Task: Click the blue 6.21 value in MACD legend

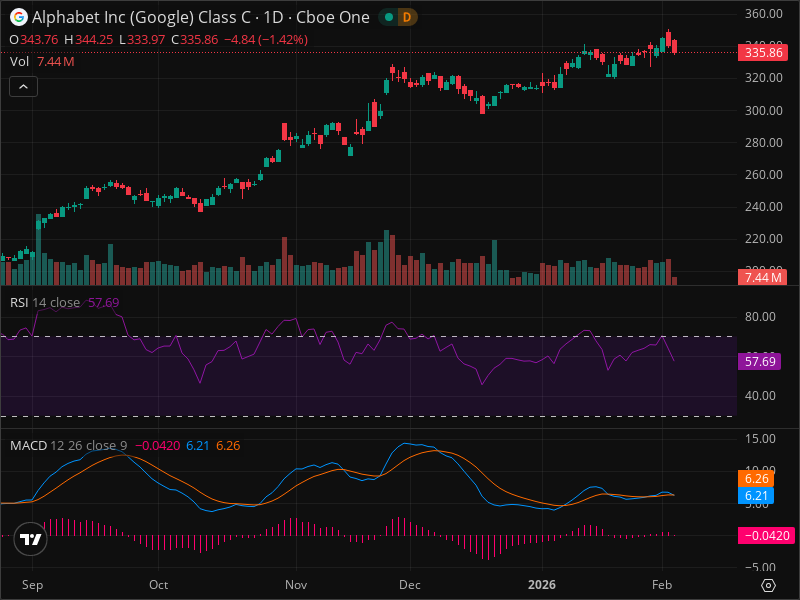Action: (197, 445)
